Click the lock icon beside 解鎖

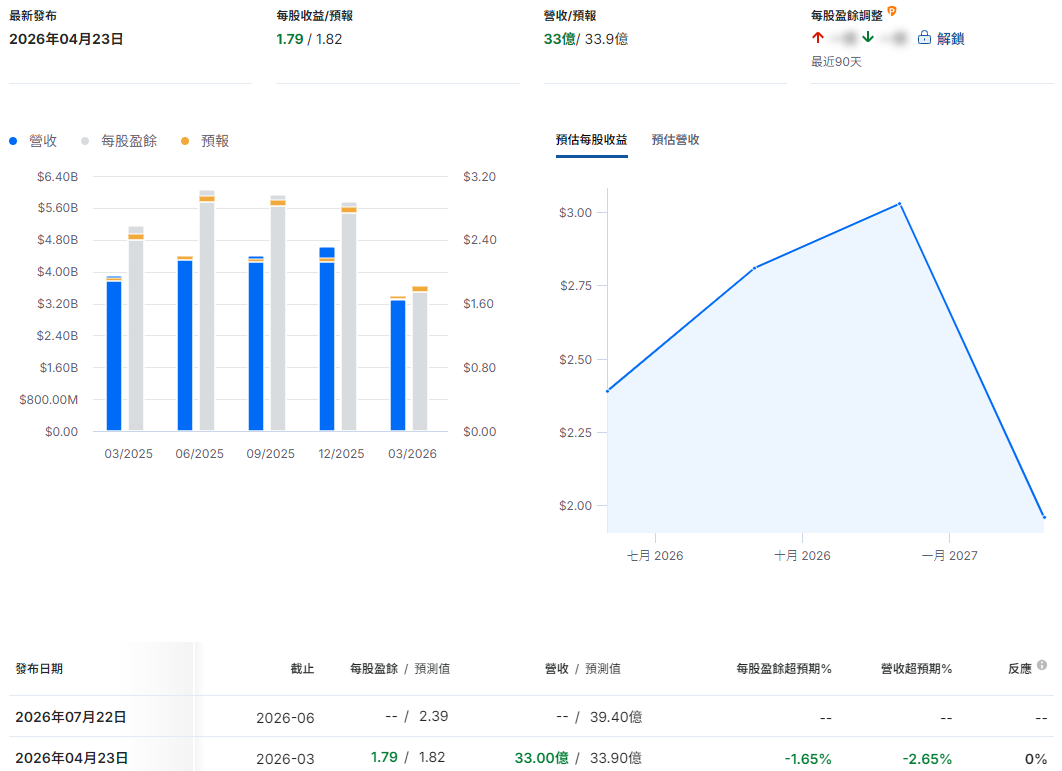pyautogui.click(x=924, y=38)
